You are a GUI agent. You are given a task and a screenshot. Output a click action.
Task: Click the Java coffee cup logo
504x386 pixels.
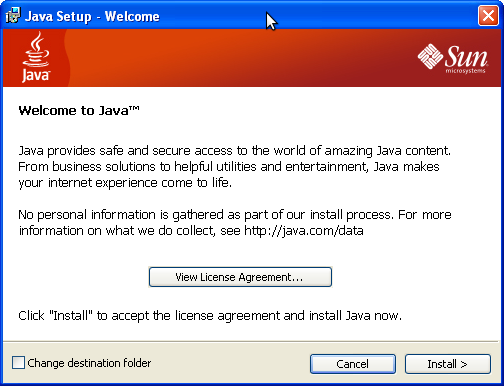36,49
